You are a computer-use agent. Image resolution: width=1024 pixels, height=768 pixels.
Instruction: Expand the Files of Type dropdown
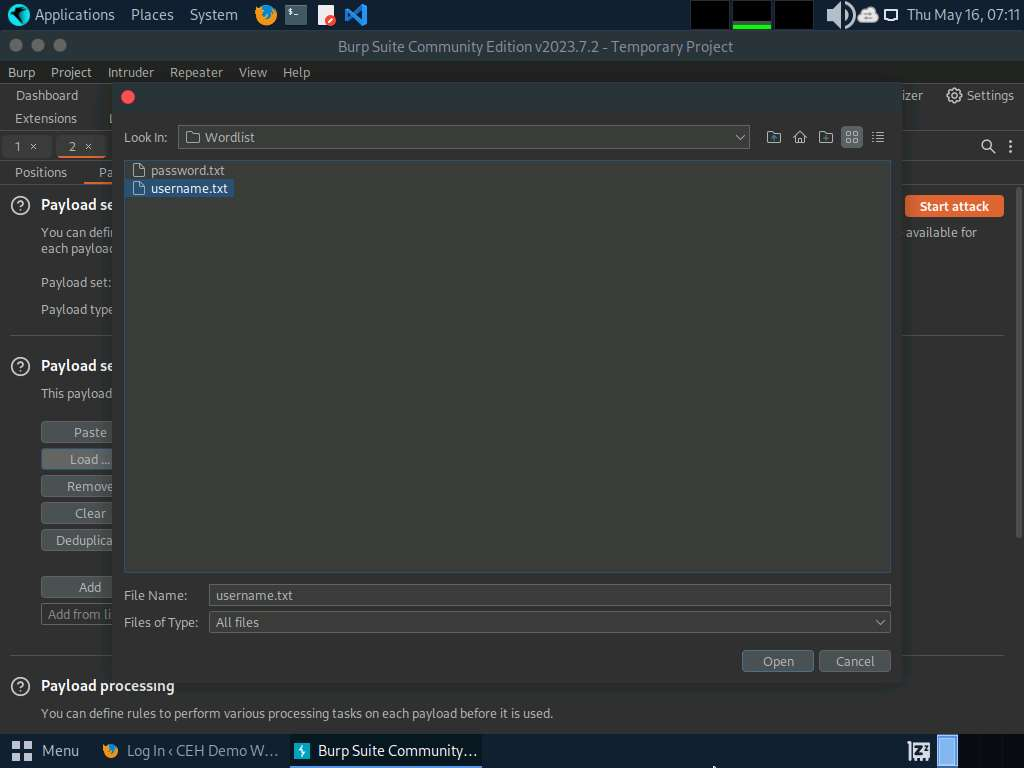point(880,622)
